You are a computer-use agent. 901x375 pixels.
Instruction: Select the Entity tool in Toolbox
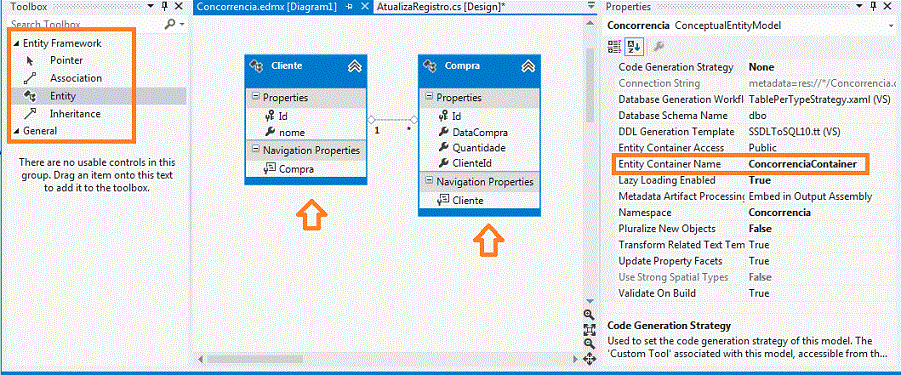(63, 96)
